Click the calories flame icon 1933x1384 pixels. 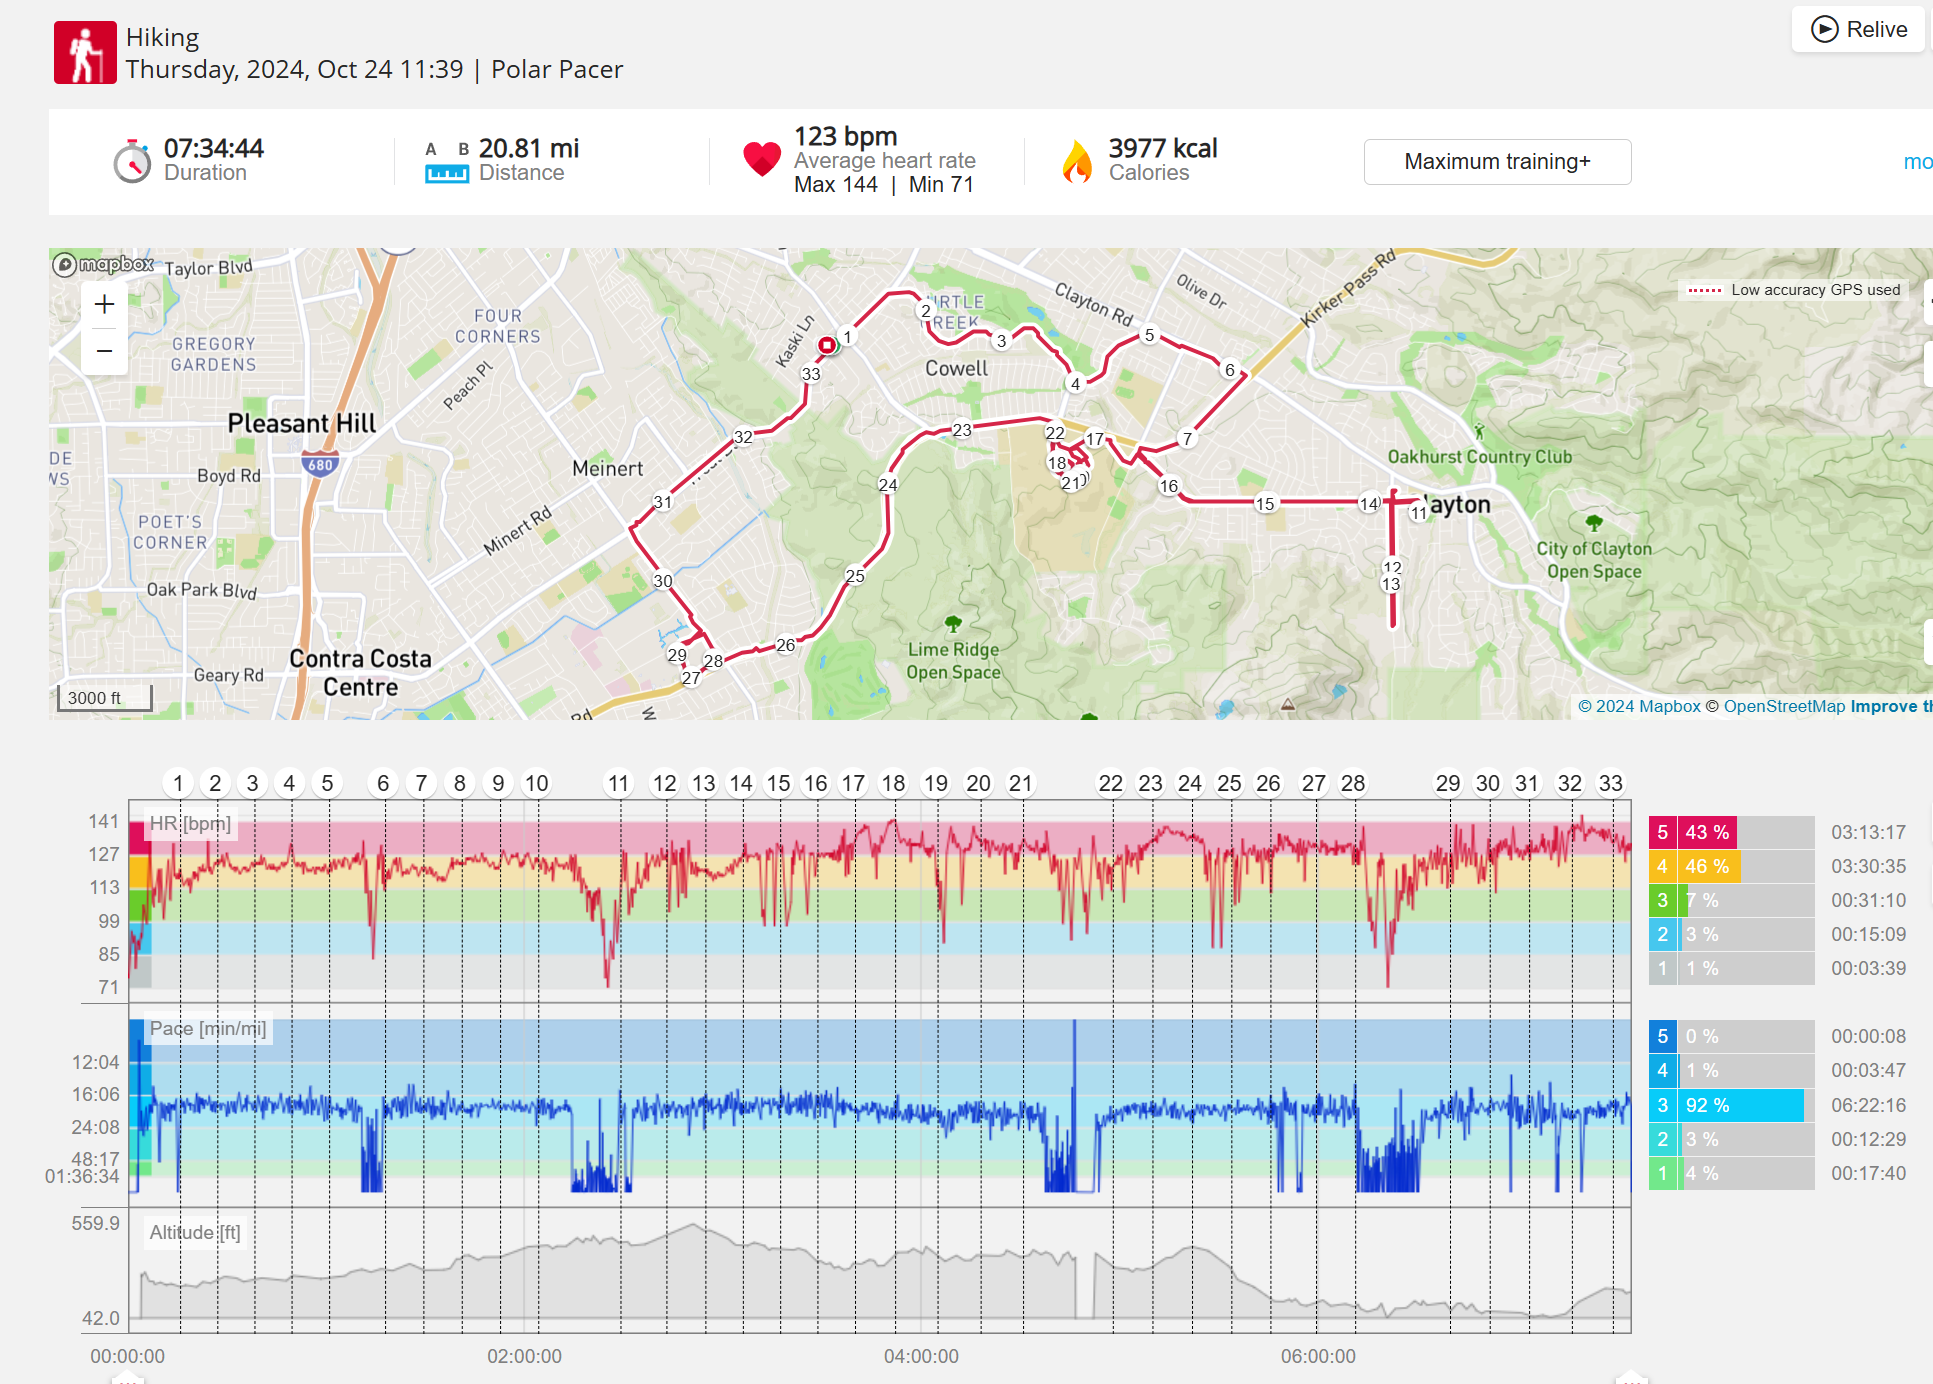pyautogui.click(x=1077, y=161)
